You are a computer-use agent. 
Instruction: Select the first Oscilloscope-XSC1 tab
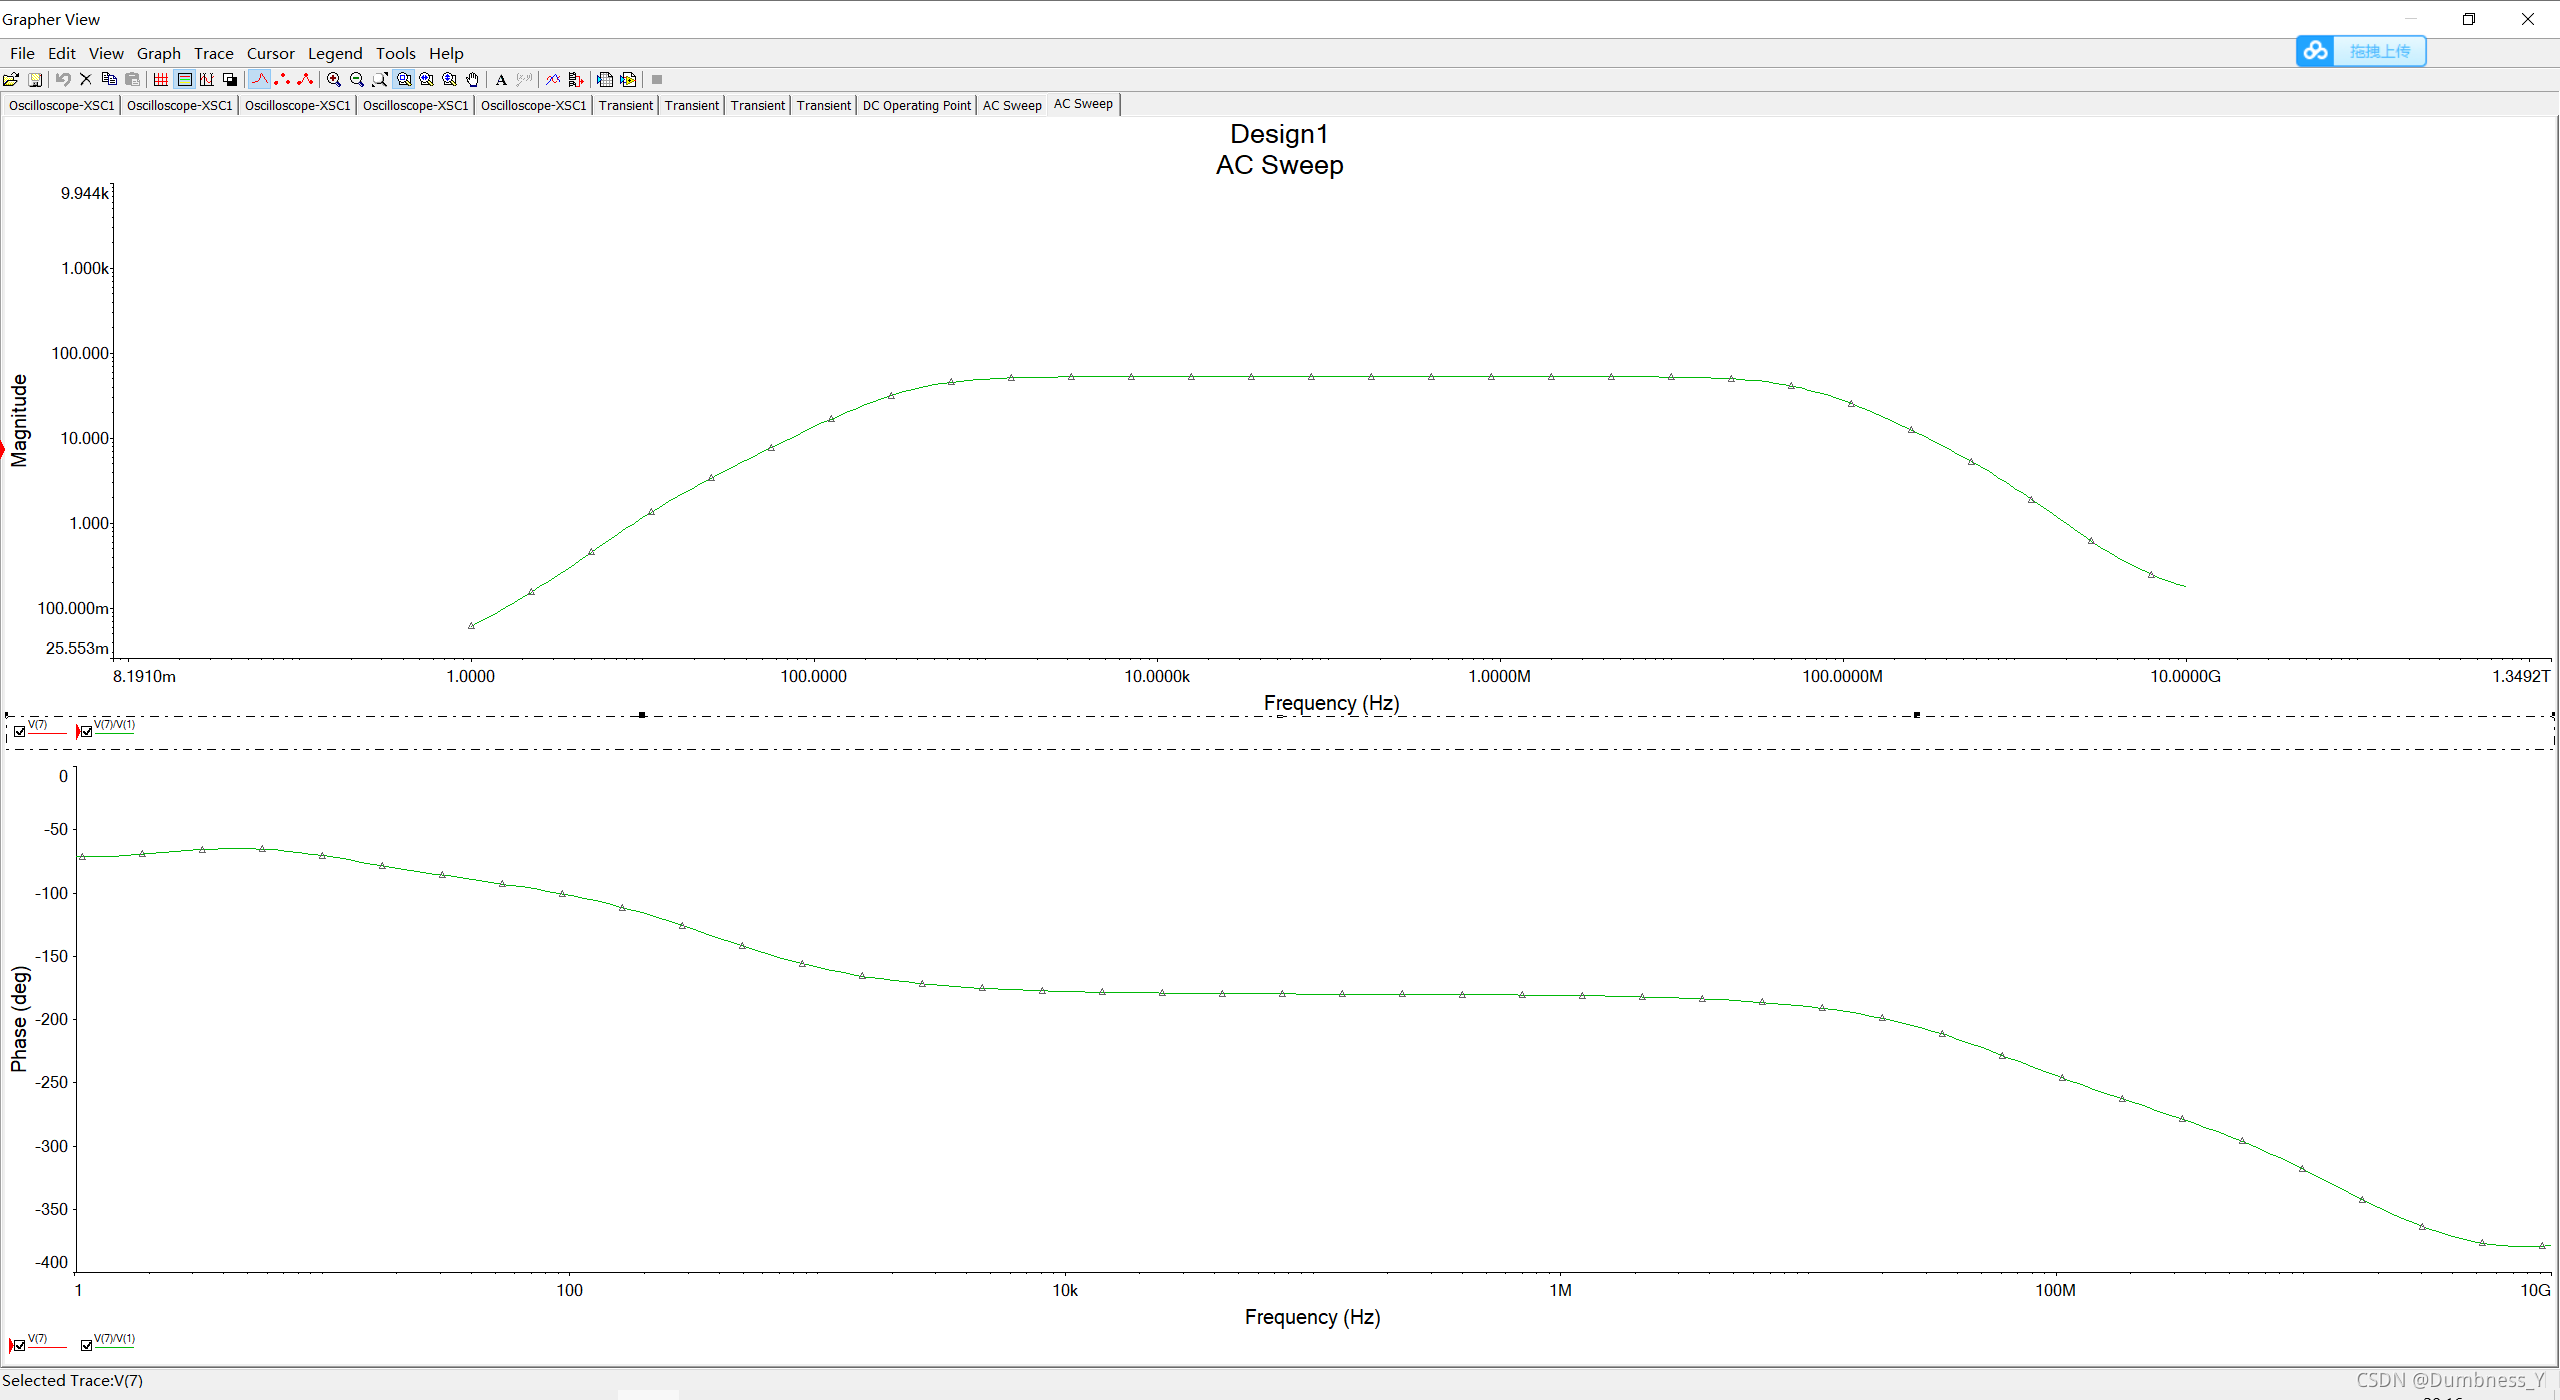click(x=61, y=105)
